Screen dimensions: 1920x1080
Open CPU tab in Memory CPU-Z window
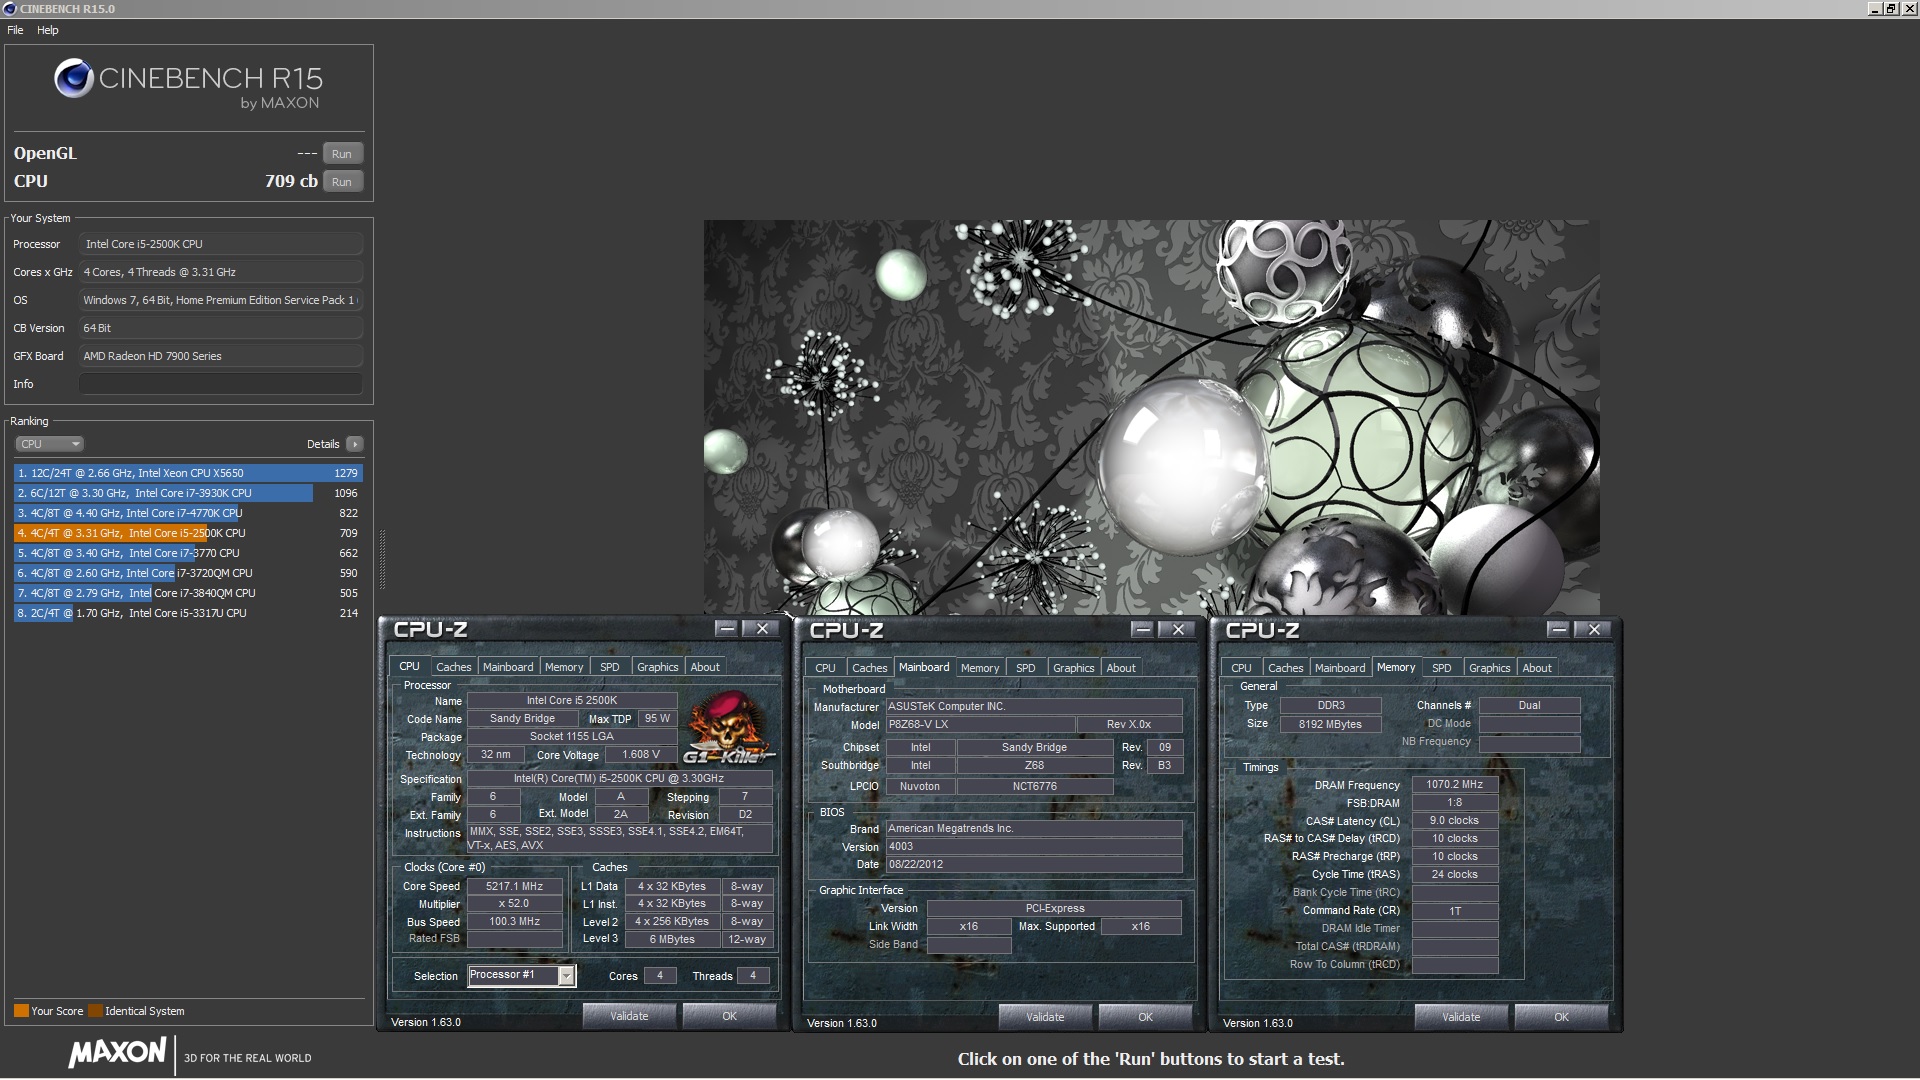coord(1241,668)
